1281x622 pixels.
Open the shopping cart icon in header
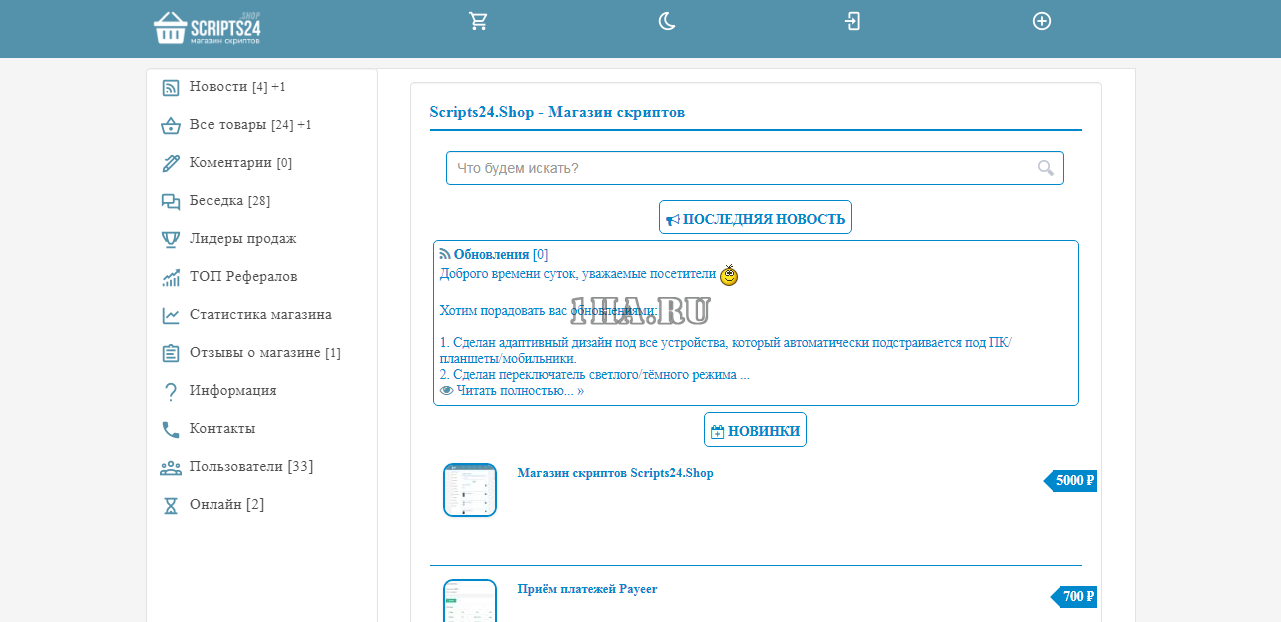tap(478, 22)
